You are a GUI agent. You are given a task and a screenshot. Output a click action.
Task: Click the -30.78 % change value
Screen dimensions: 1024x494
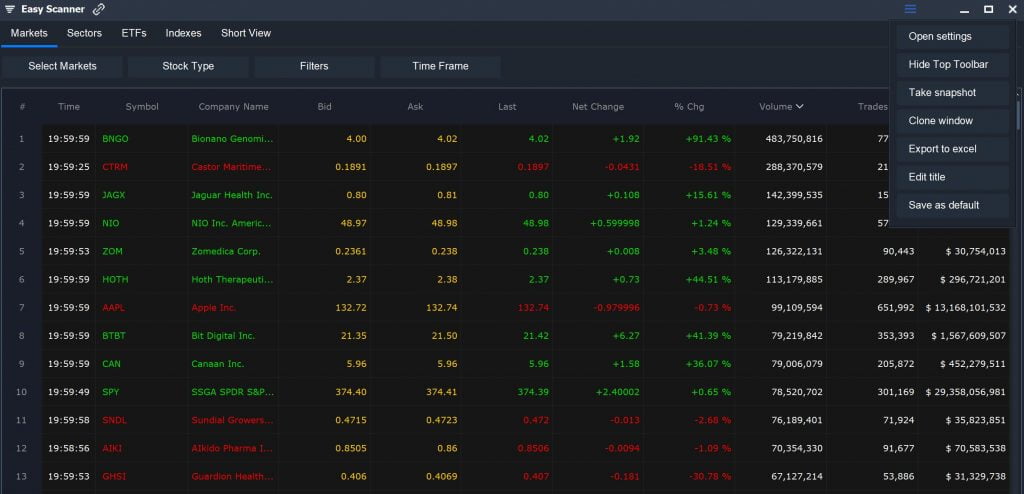(709, 476)
